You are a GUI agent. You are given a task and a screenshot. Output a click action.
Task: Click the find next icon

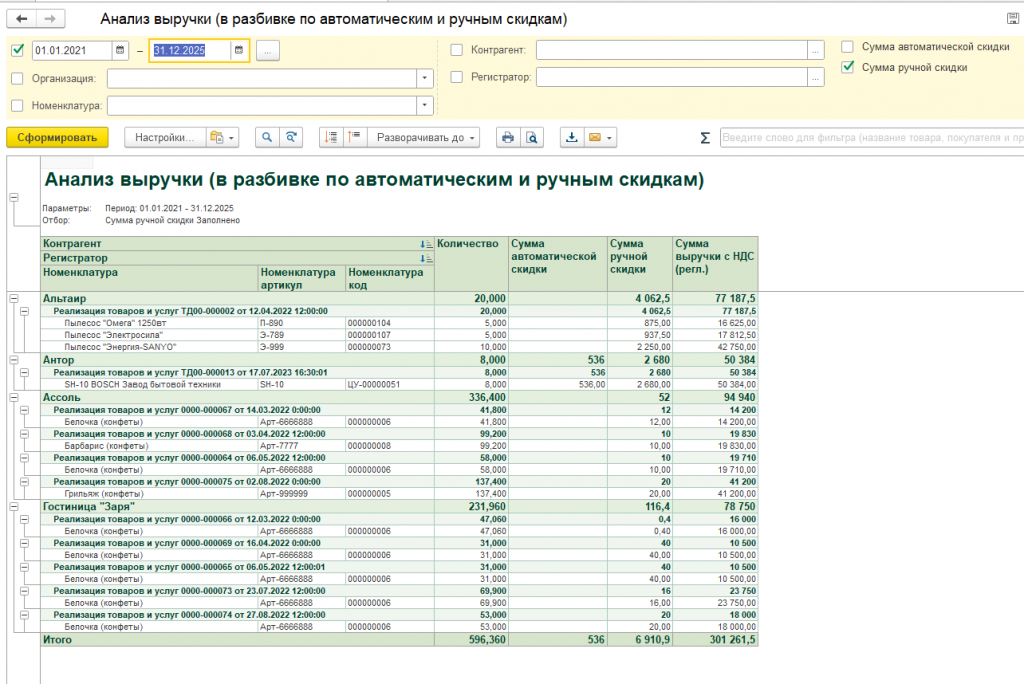click(x=291, y=138)
